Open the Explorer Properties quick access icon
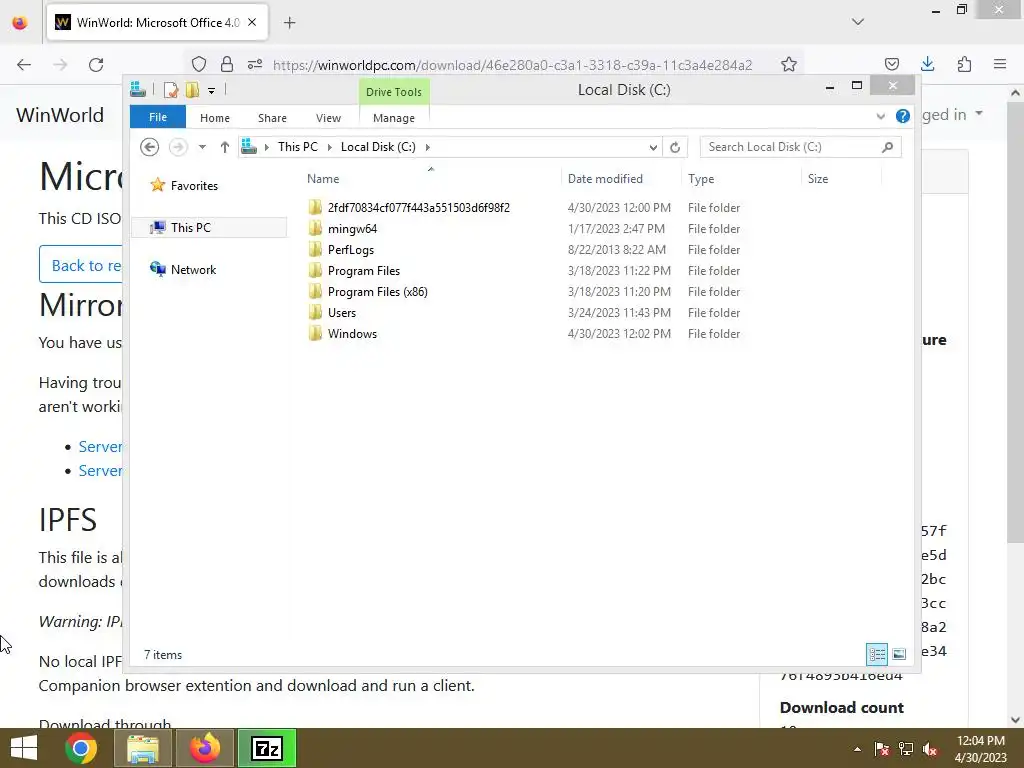The image size is (1024, 768). click(170, 89)
